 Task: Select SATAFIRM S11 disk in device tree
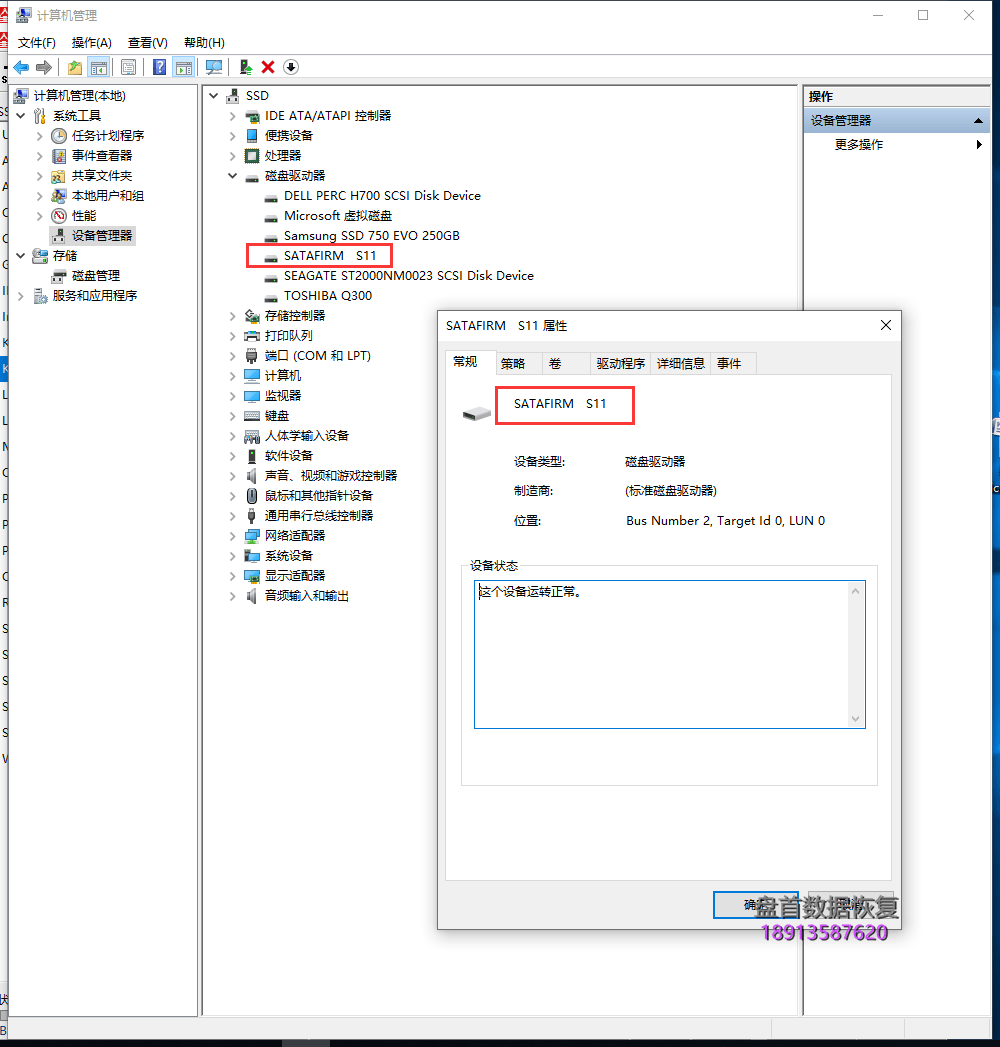[x=330, y=256]
